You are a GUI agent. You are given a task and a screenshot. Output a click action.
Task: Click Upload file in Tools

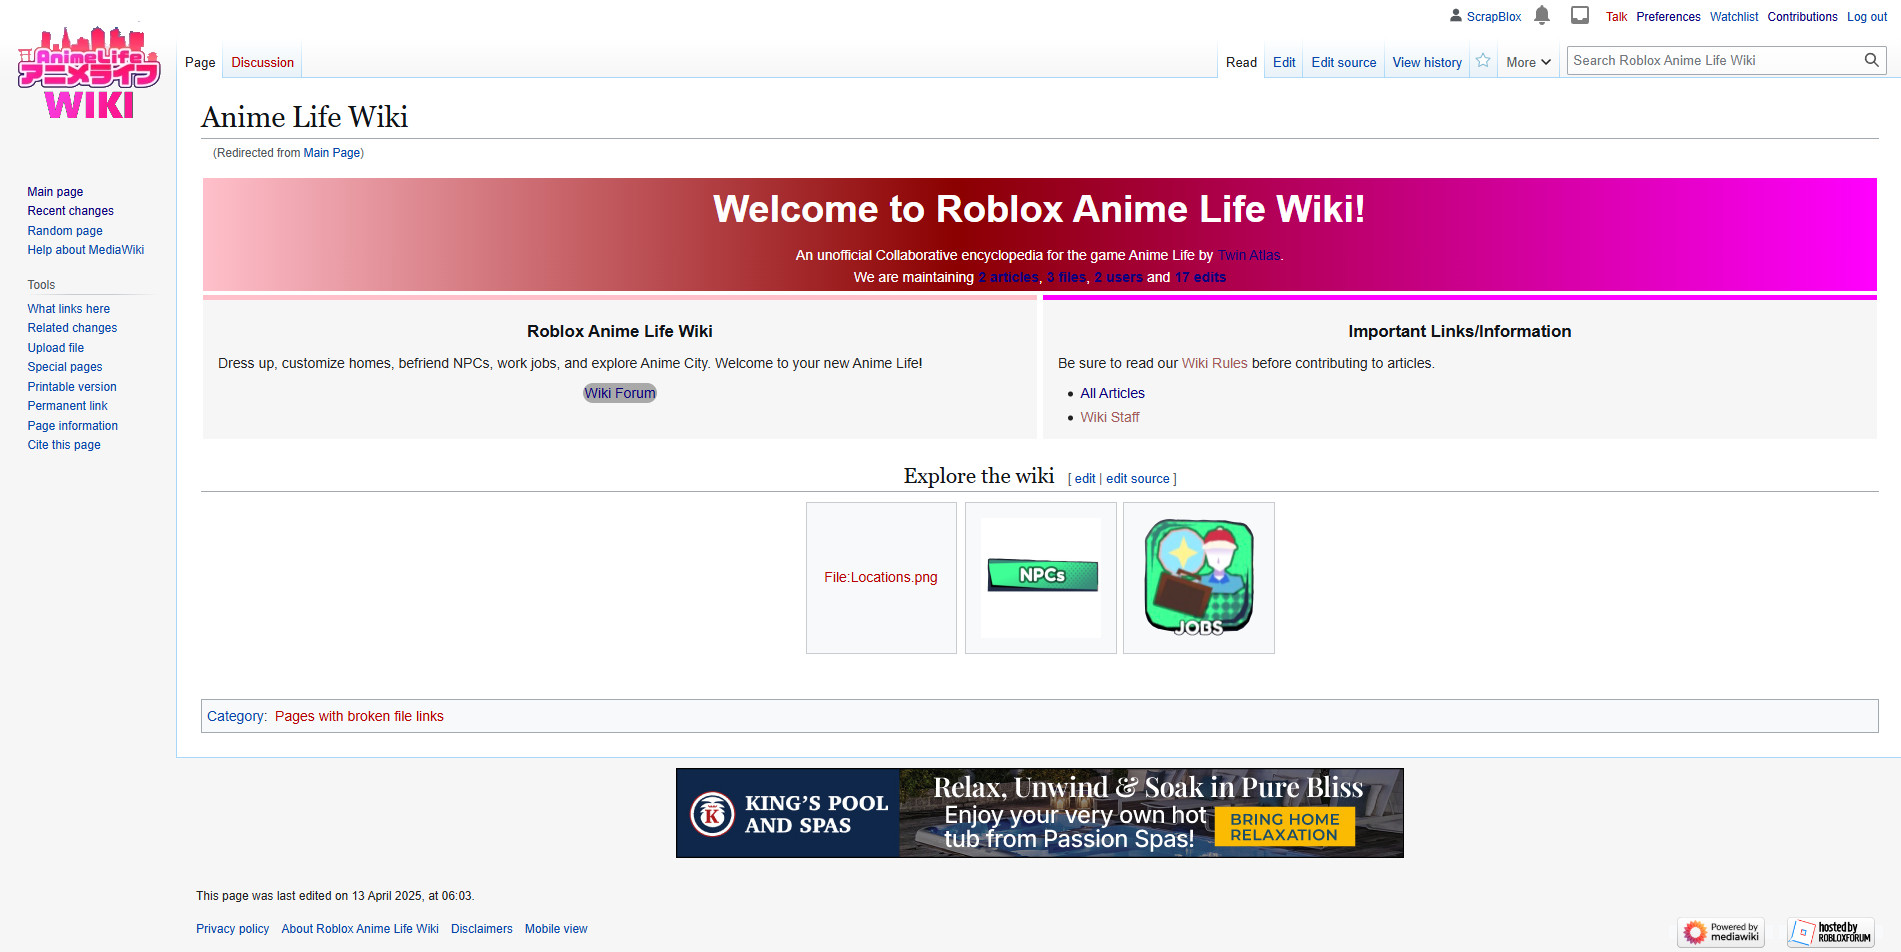56,348
